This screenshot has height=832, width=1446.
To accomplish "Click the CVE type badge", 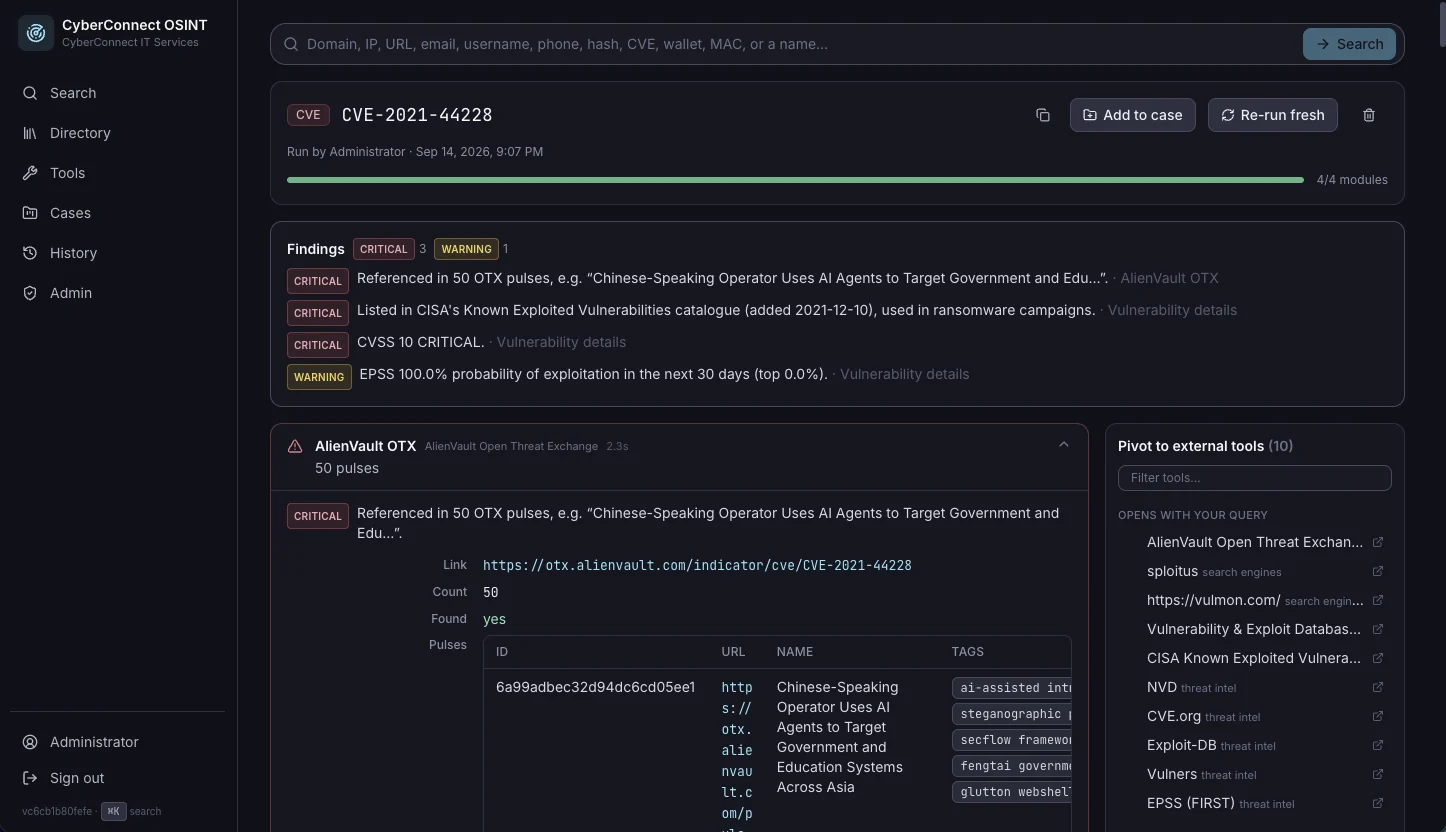I will [x=308, y=115].
